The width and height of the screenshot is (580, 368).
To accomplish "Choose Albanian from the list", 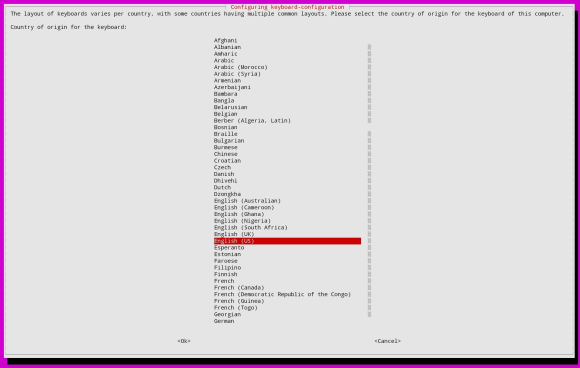I will coord(227,47).
